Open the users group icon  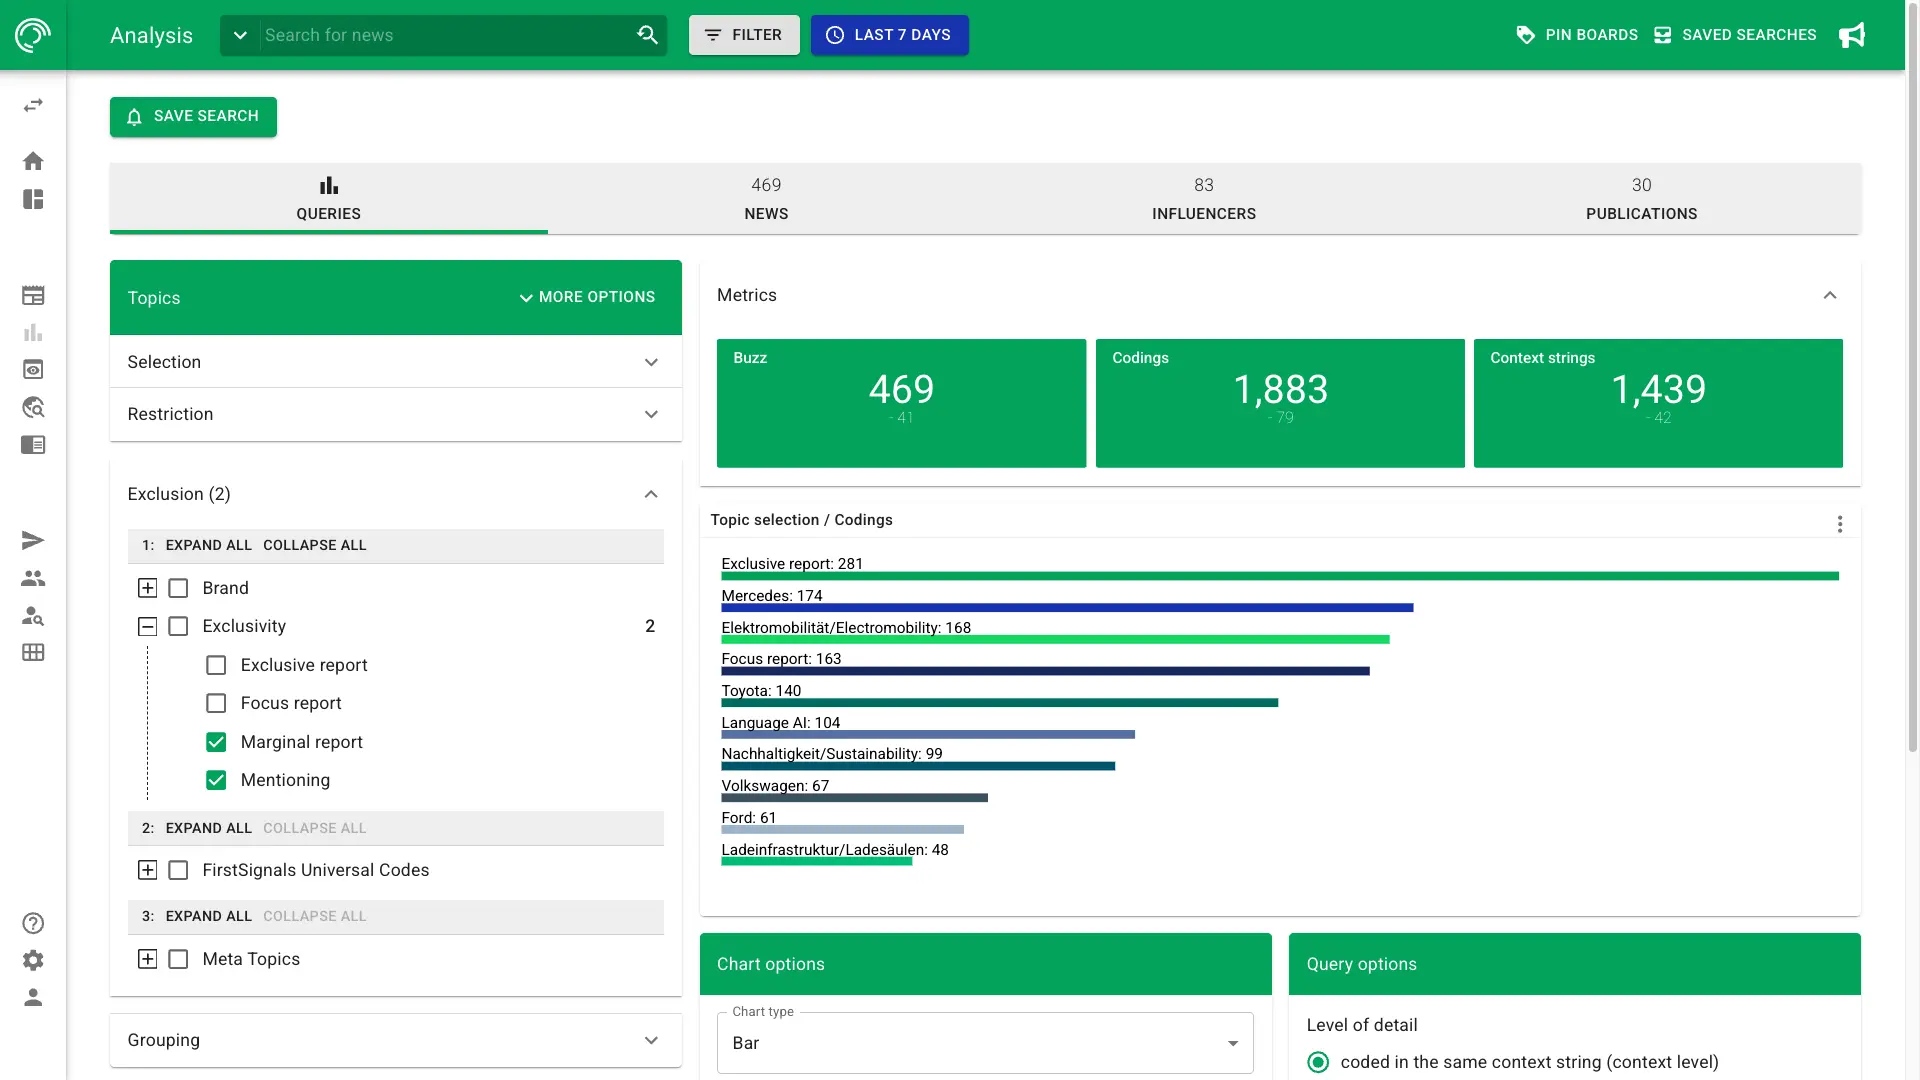33,578
